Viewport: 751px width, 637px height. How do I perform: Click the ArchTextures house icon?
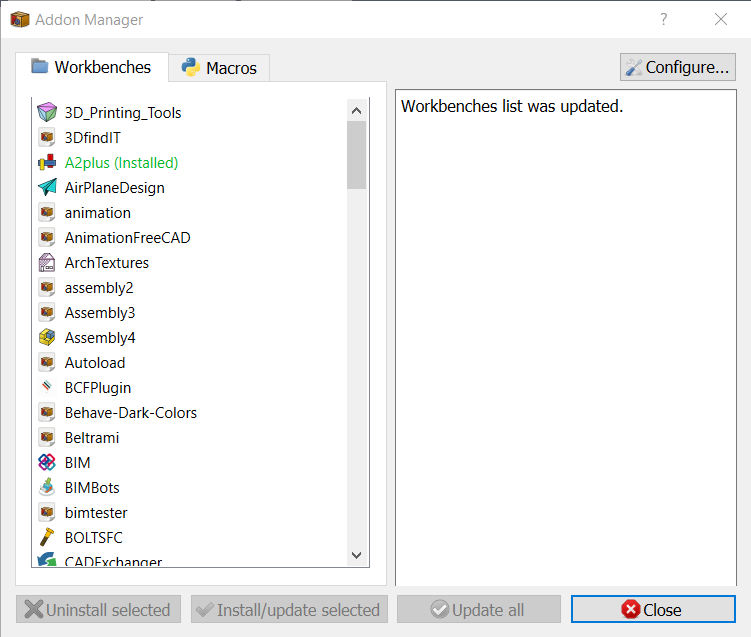(47, 262)
